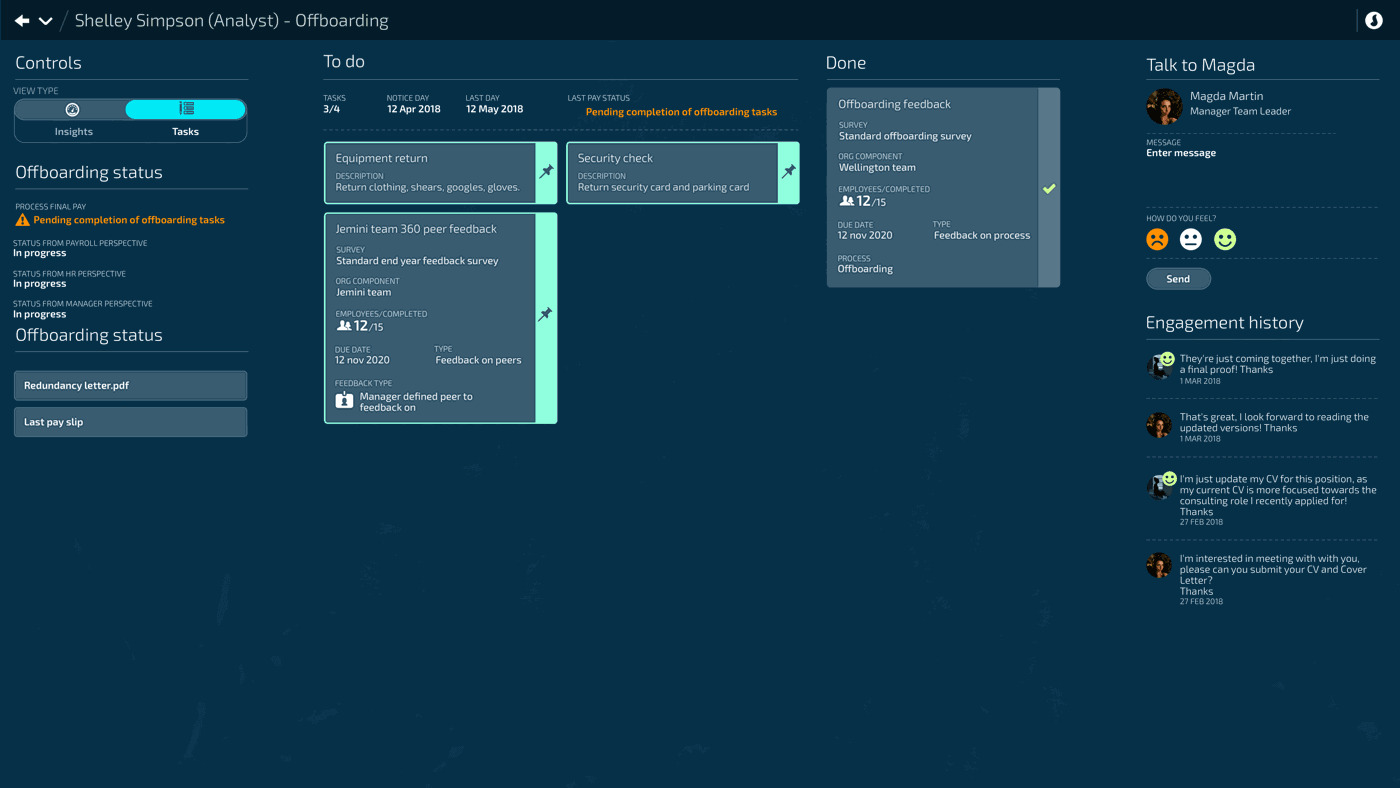
Task: Open the Offboarding feedback card title
Action: [x=894, y=104]
